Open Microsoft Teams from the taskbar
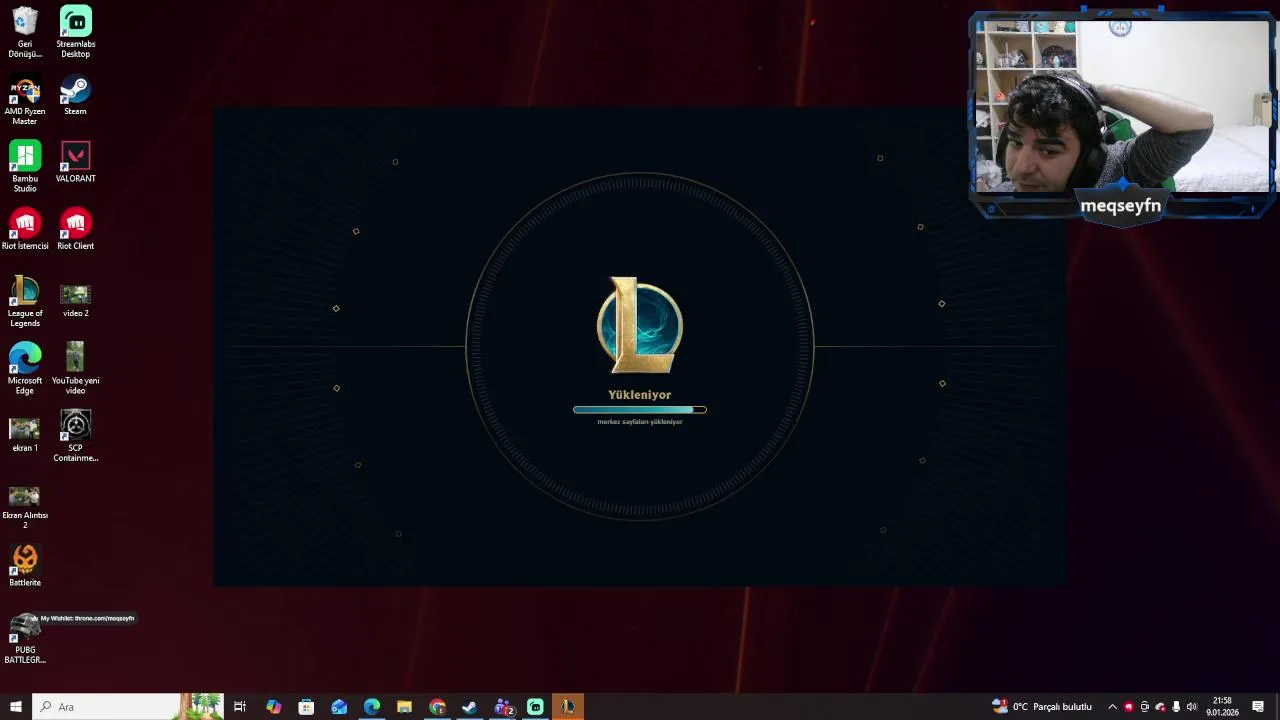 coord(503,707)
